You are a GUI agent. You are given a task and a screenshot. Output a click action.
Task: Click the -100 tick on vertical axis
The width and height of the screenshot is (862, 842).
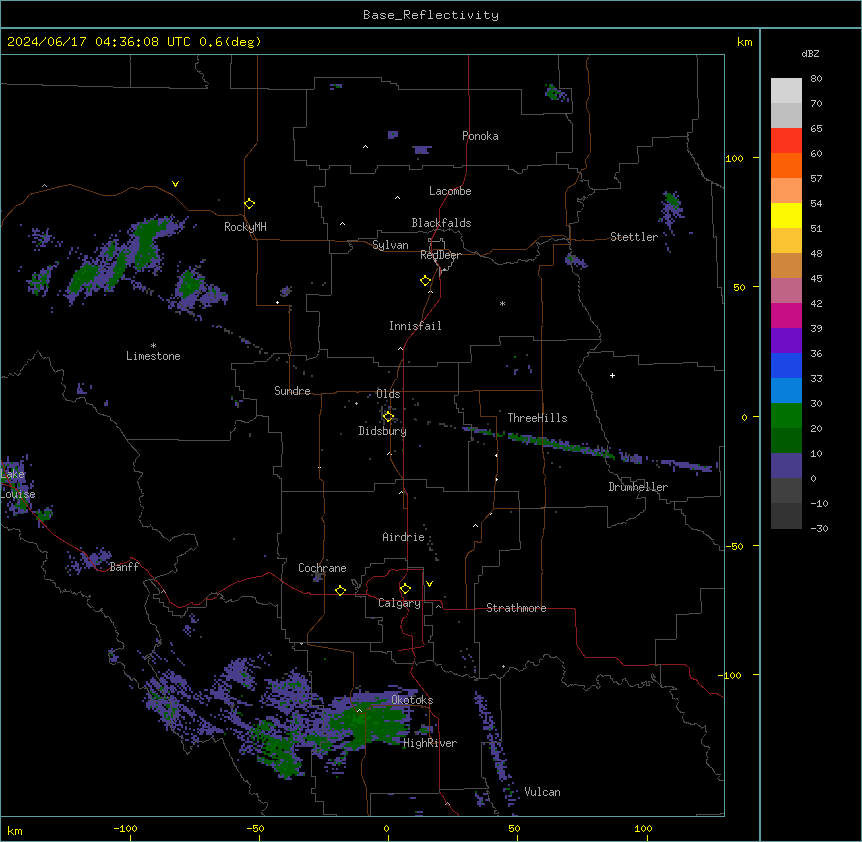coord(732,675)
